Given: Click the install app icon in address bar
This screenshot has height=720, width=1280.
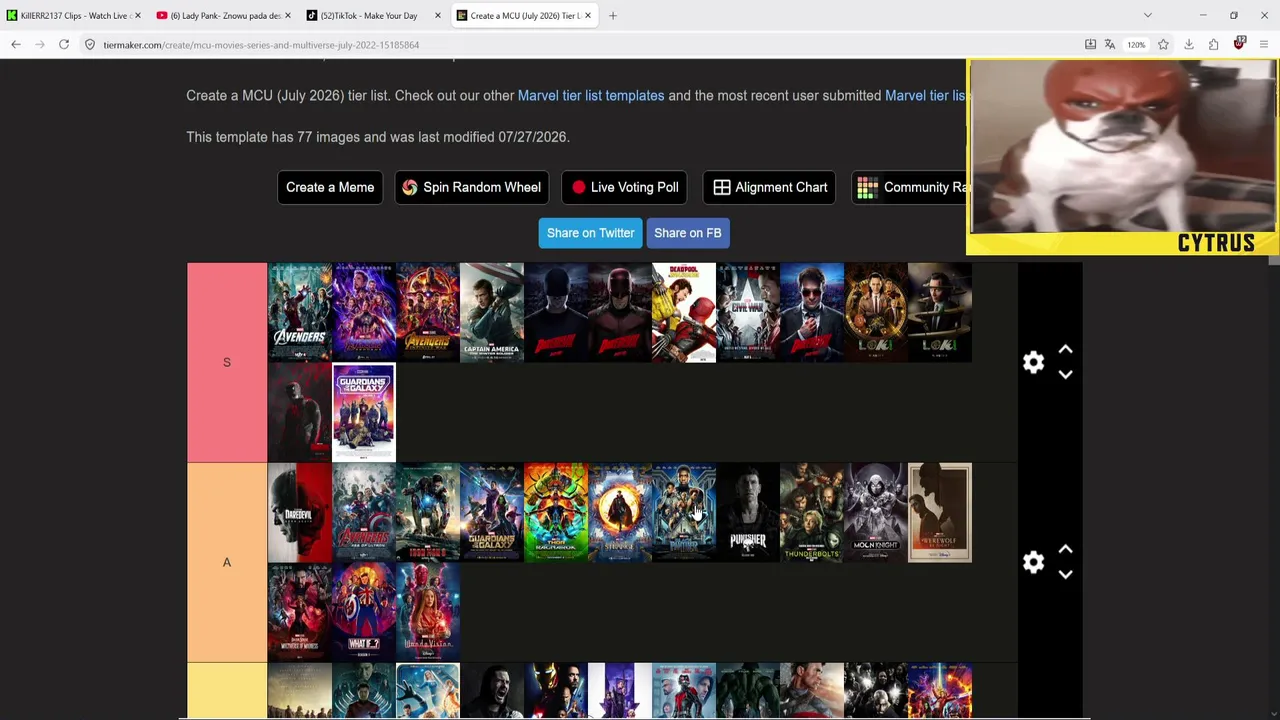Looking at the screenshot, I should [1090, 44].
